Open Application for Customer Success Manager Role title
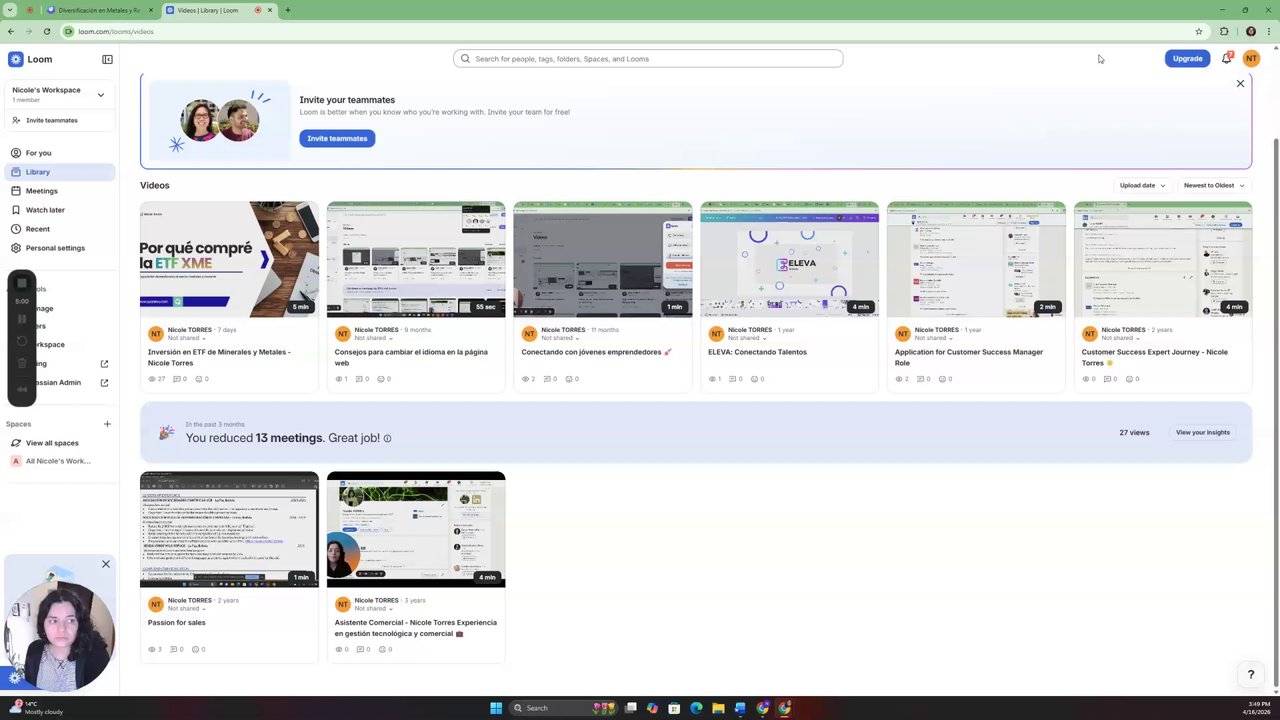The width and height of the screenshot is (1280, 720). pyautogui.click(x=968, y=357)
